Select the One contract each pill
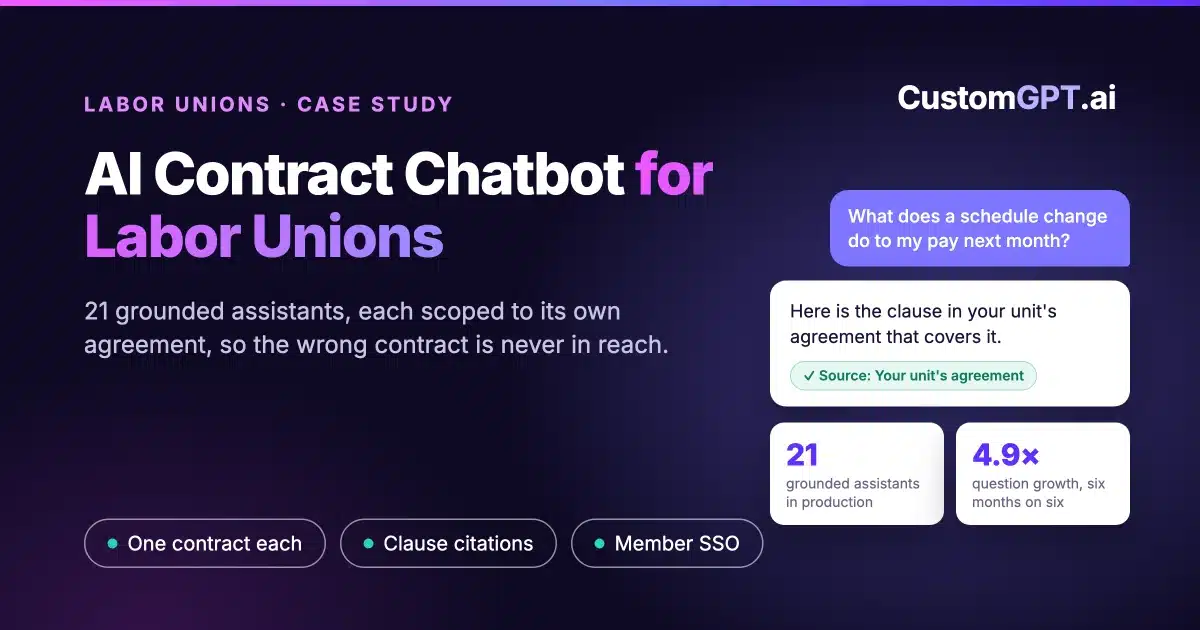Viewport: 1200px width, 630px height. pos(205,544)
